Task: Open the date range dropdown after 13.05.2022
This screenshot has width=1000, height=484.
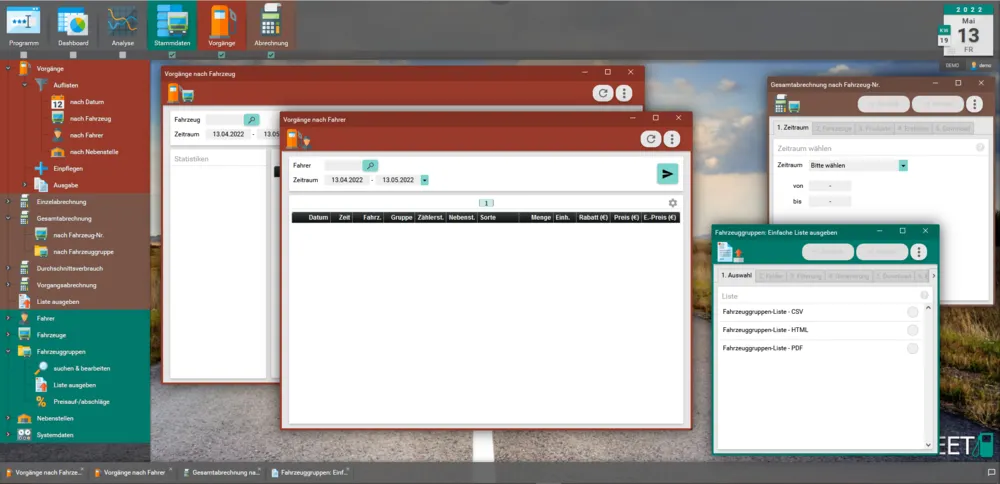Action: (x=425, y=180)
